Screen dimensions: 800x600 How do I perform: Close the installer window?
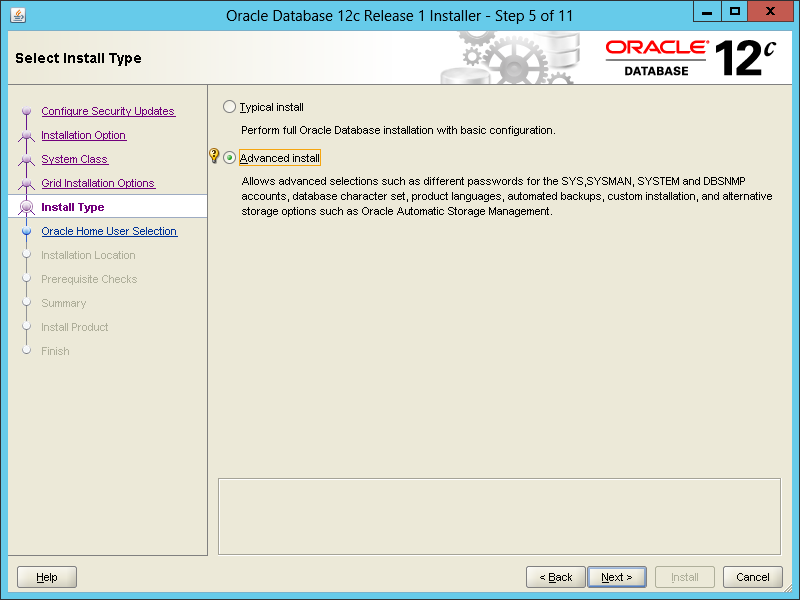(770, 12)
